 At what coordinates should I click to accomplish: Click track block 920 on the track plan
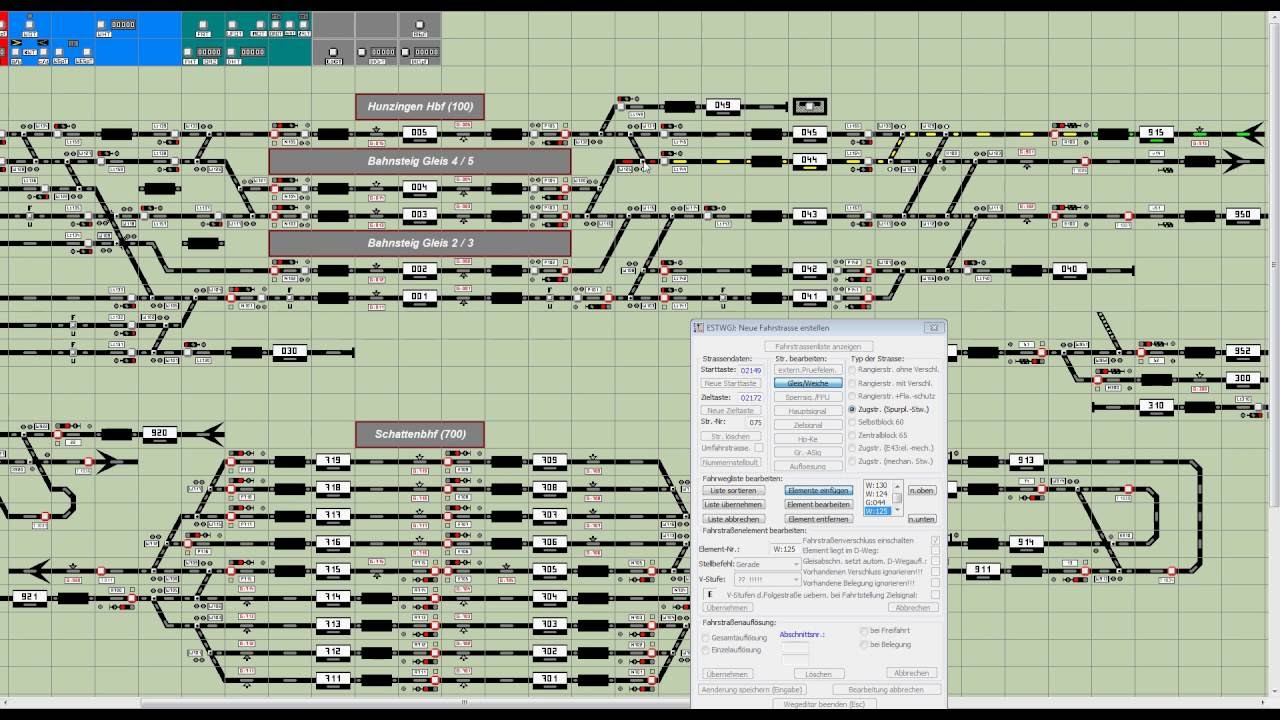pos(160,434)
